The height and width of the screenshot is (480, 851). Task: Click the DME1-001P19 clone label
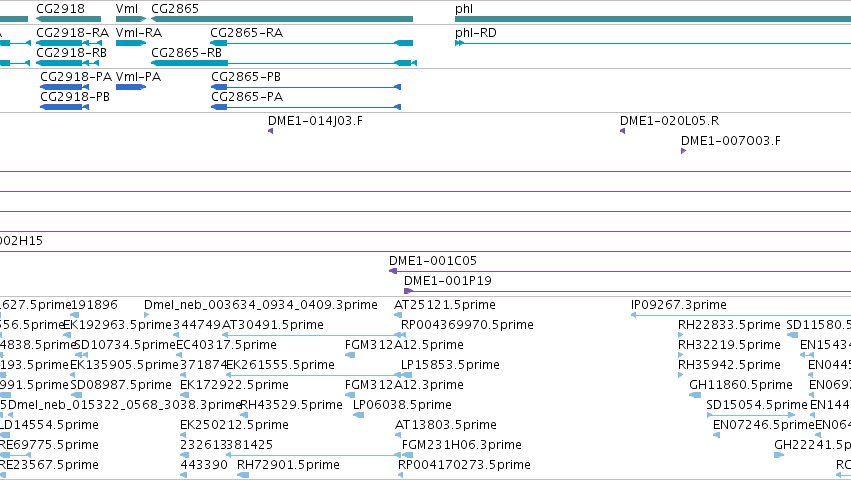tap(448, 281)
